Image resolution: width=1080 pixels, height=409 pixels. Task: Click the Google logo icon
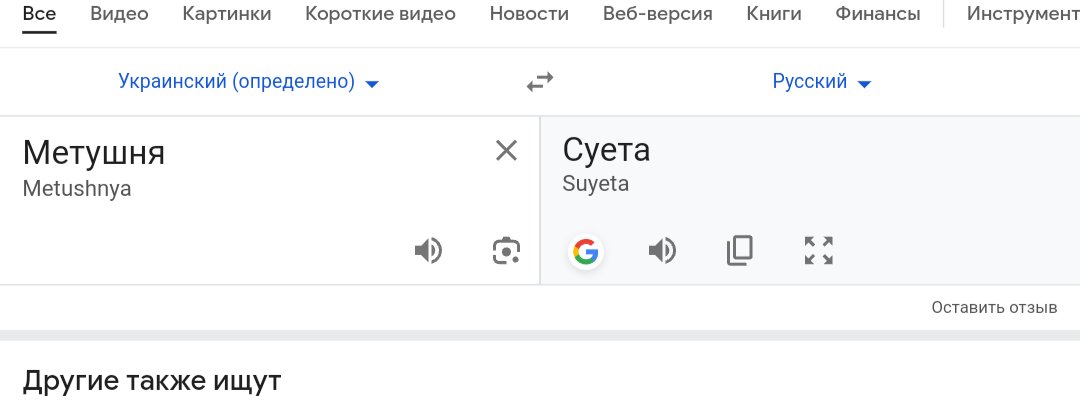click(586, 251)
